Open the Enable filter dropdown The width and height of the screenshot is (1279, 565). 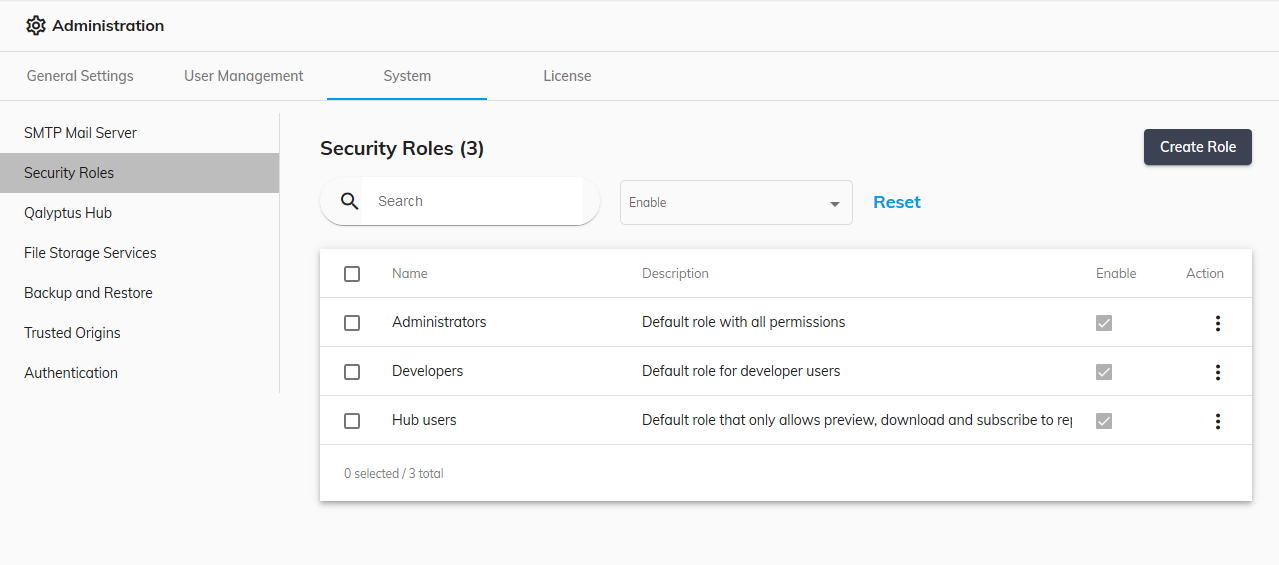[736, 202]
